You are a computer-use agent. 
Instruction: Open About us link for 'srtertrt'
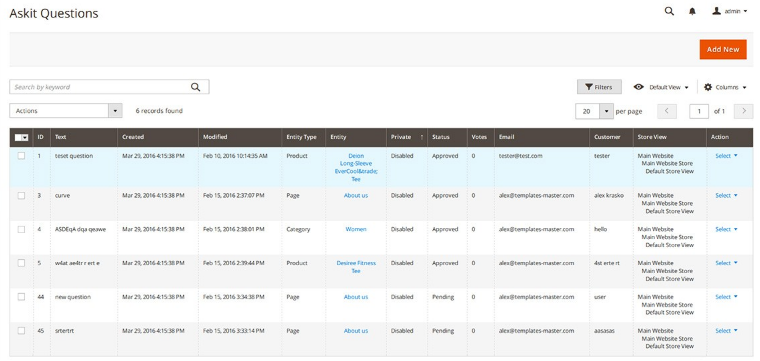pyautogui.click(x=356, y=330)
